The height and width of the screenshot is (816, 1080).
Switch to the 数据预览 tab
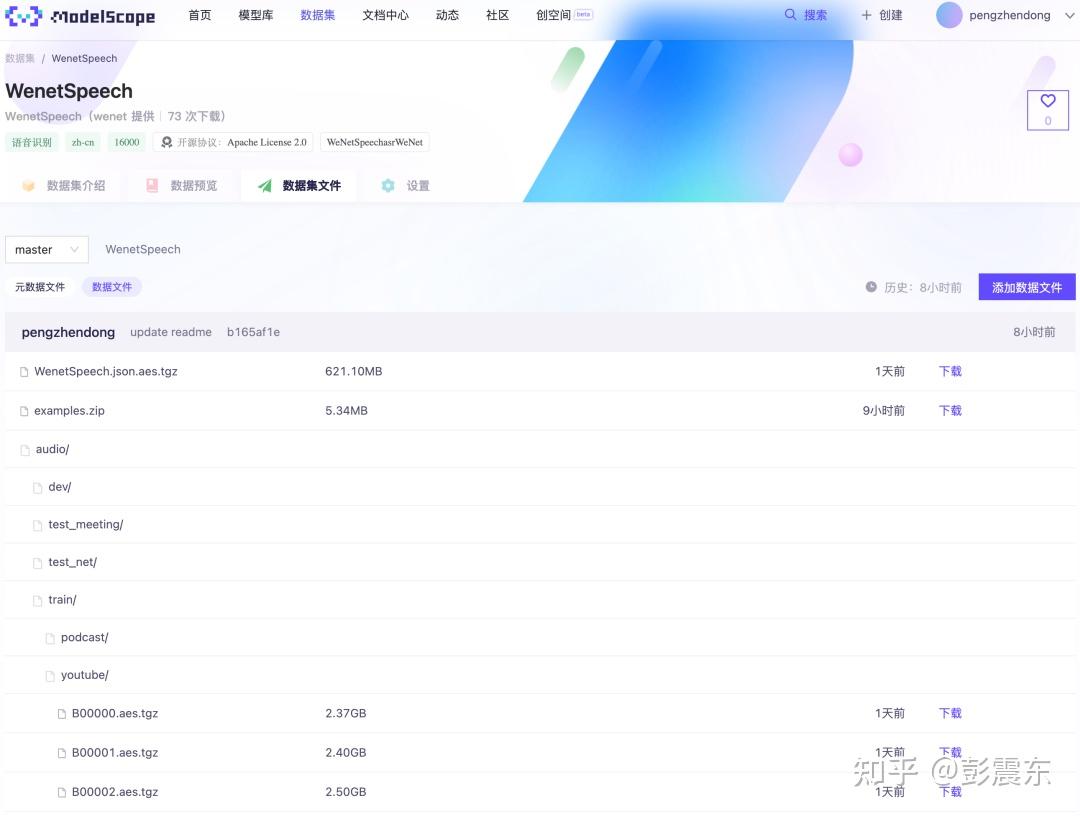coord(182,185)
